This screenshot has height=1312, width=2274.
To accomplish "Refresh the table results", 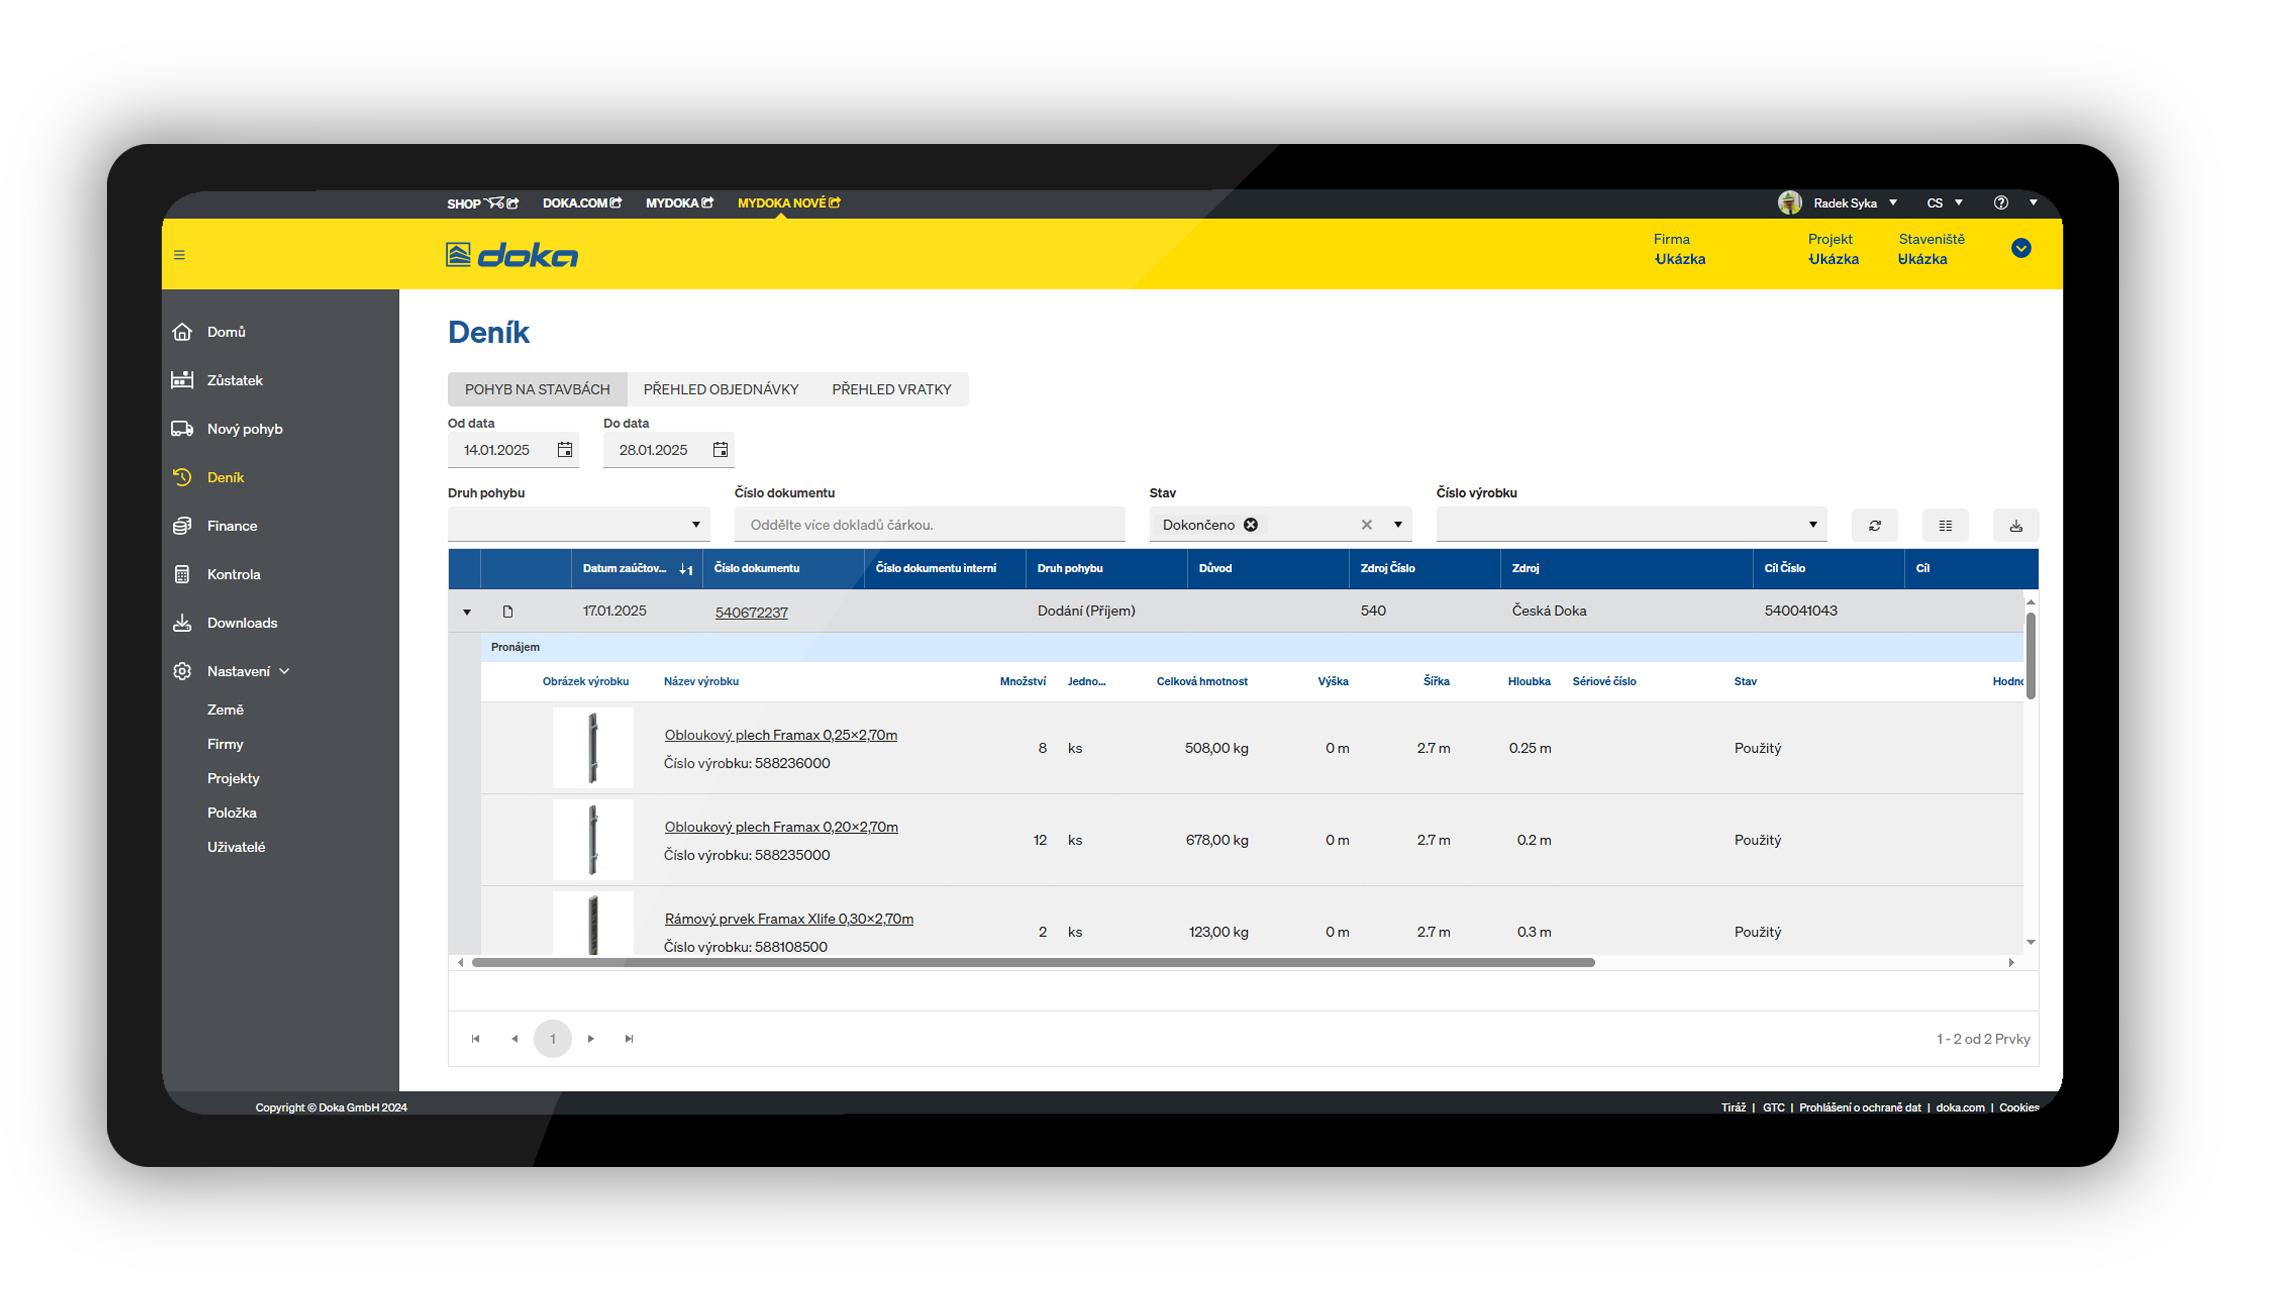I will click(1875, 525).
